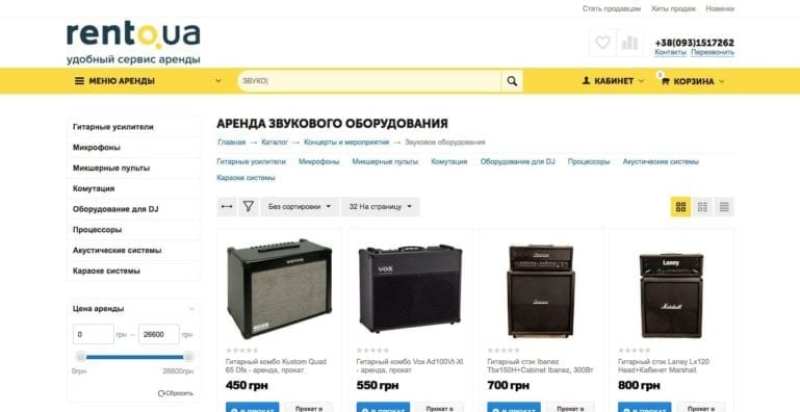Open the cart icon Корзина
The height and width of the screenshot is (412, 800).
click(692, 81)
